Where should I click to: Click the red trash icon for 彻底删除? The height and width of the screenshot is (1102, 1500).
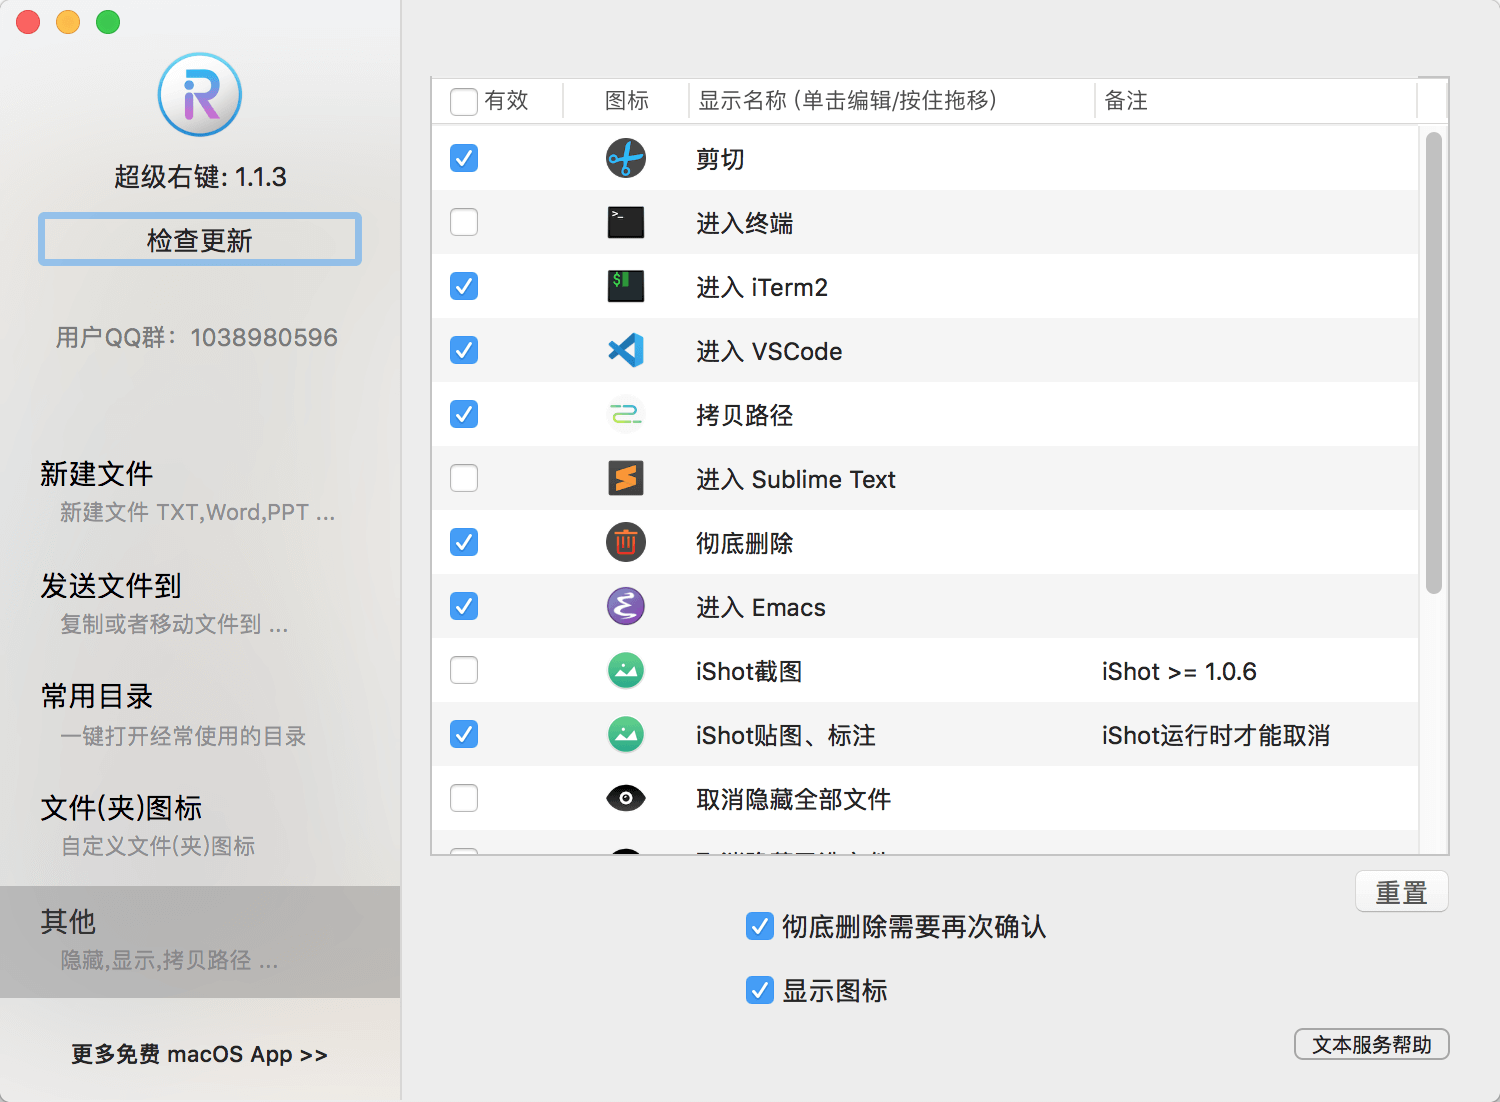point(626,542)
